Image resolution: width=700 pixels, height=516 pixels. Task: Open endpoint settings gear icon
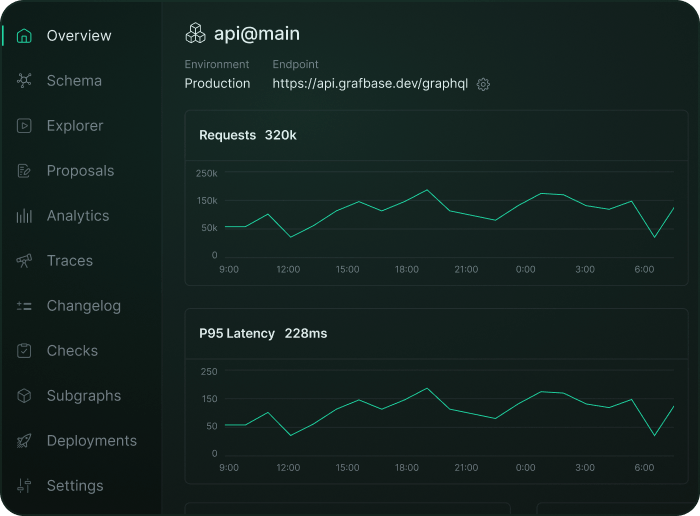pos(483,84)
